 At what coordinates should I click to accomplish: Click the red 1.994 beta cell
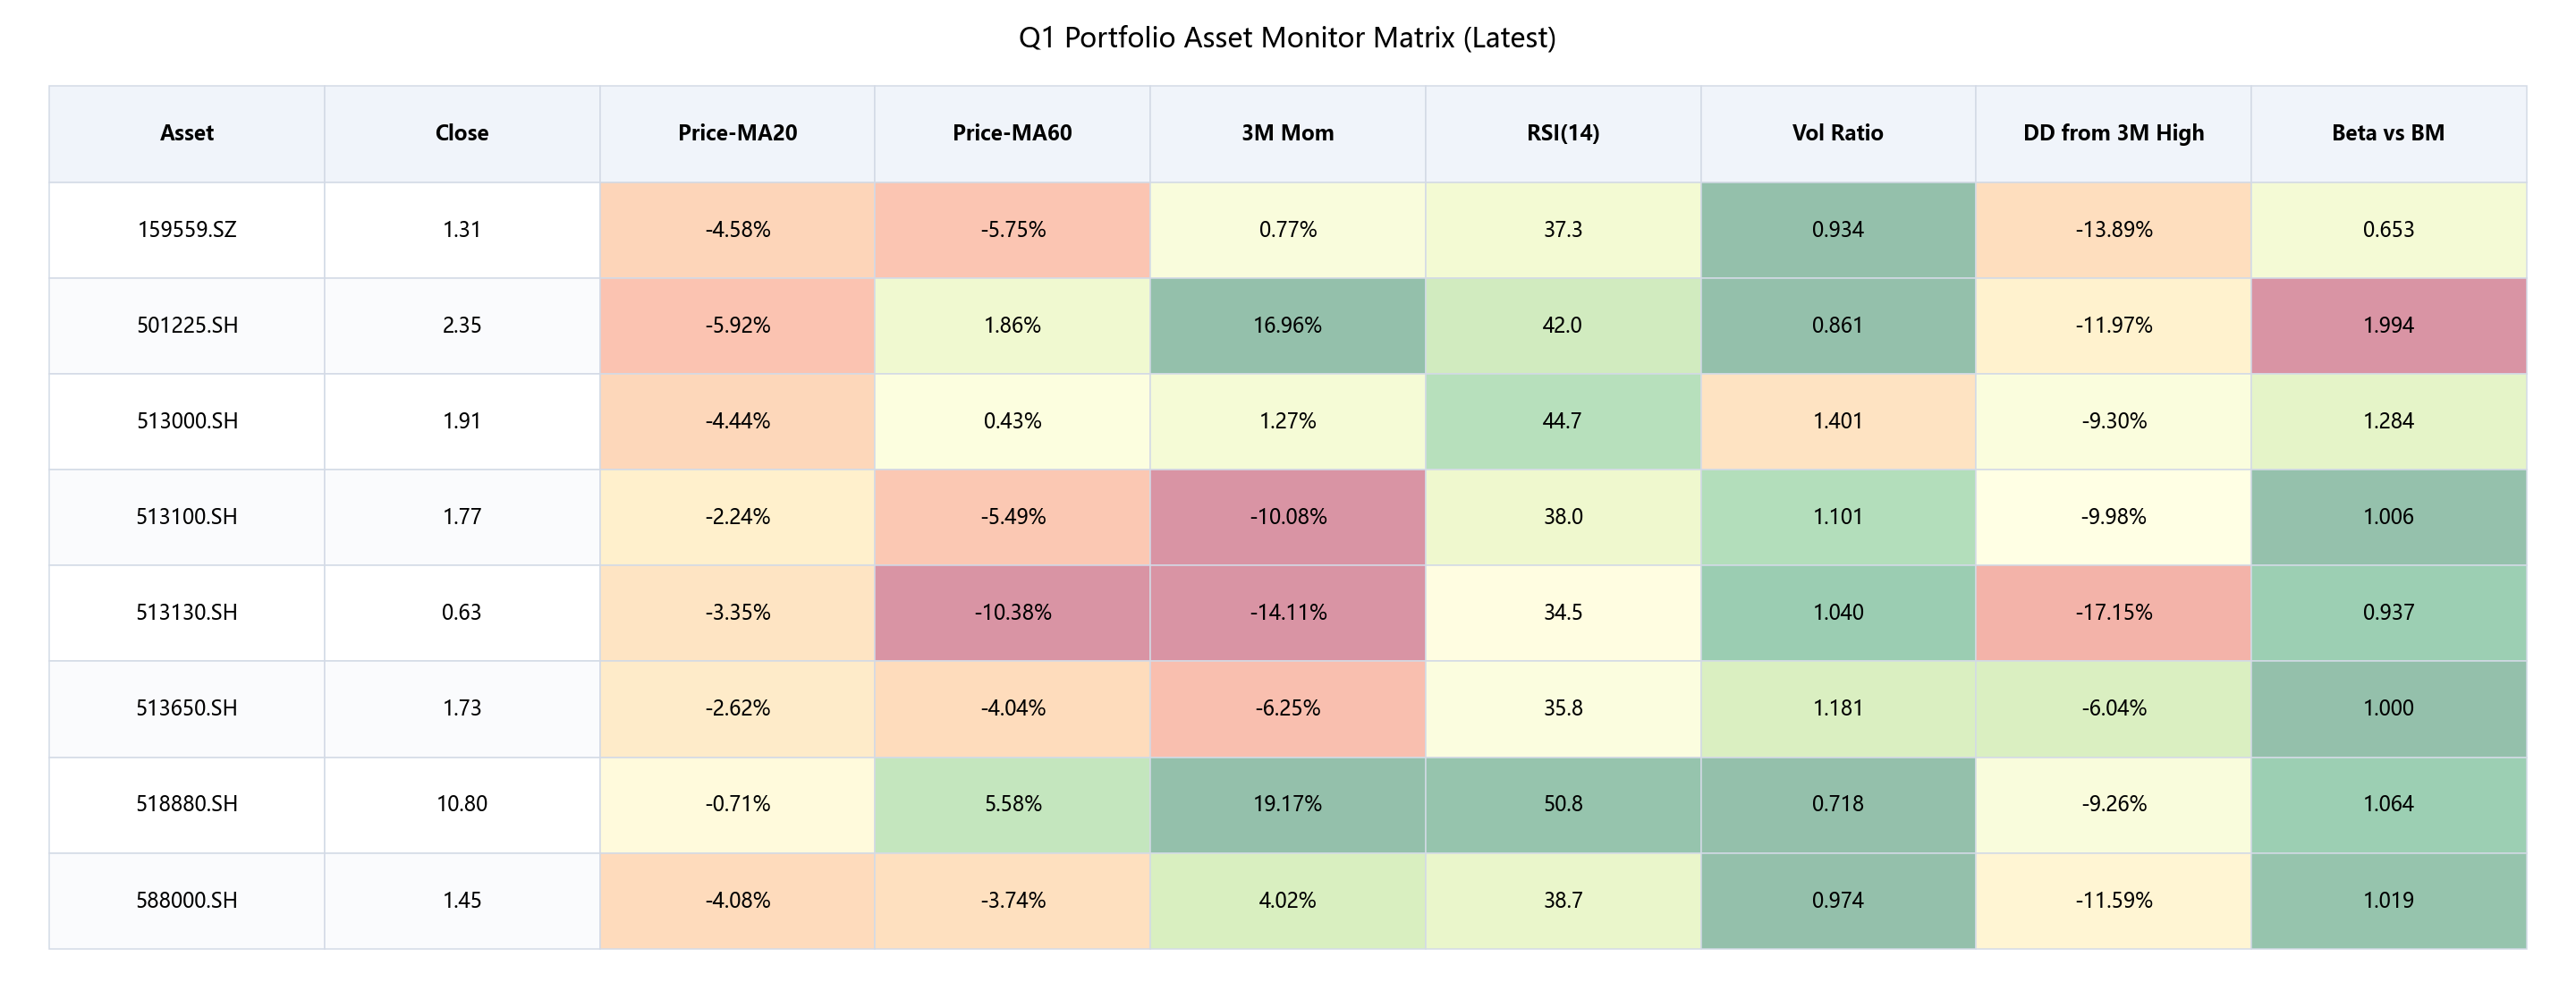(x=2388, y=325)
